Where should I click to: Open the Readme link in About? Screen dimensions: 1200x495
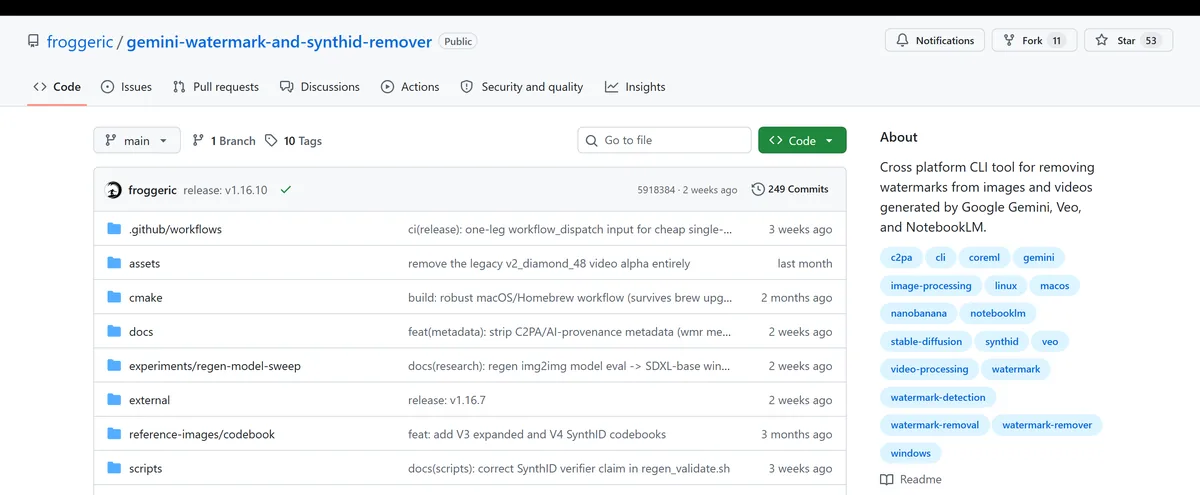[911, 480]
